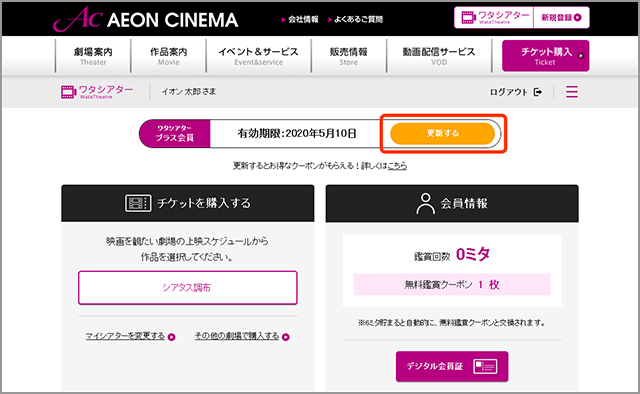Click the AEON CINEMA logo

(x=146, y=19)
